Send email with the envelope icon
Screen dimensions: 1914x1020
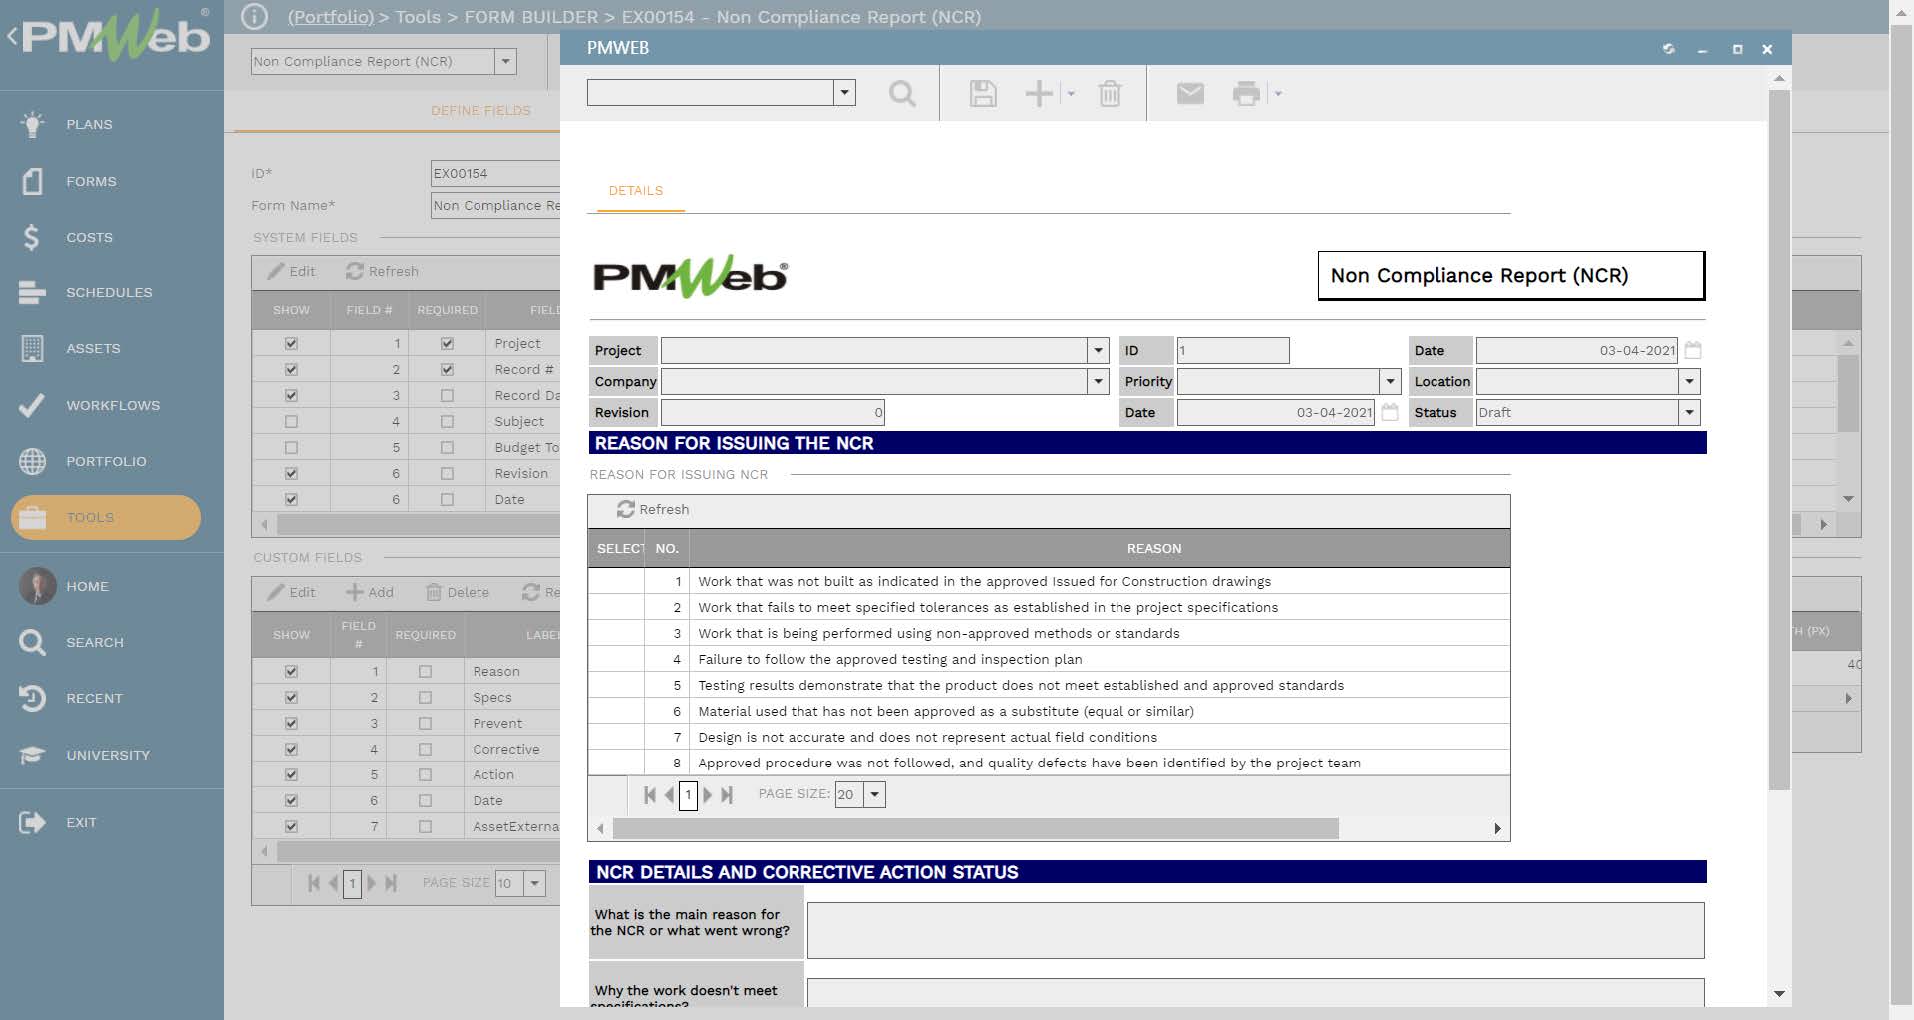(1190, 94)
